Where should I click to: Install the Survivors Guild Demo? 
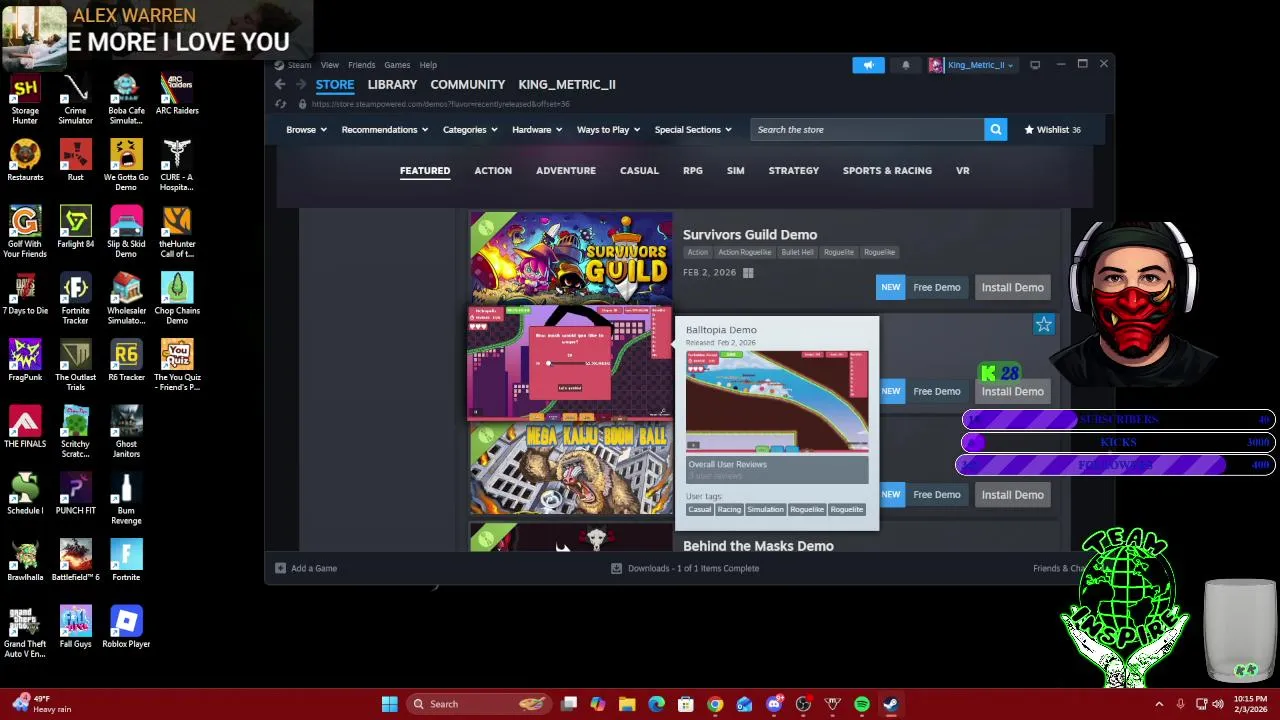click(x=1012, y=288)
